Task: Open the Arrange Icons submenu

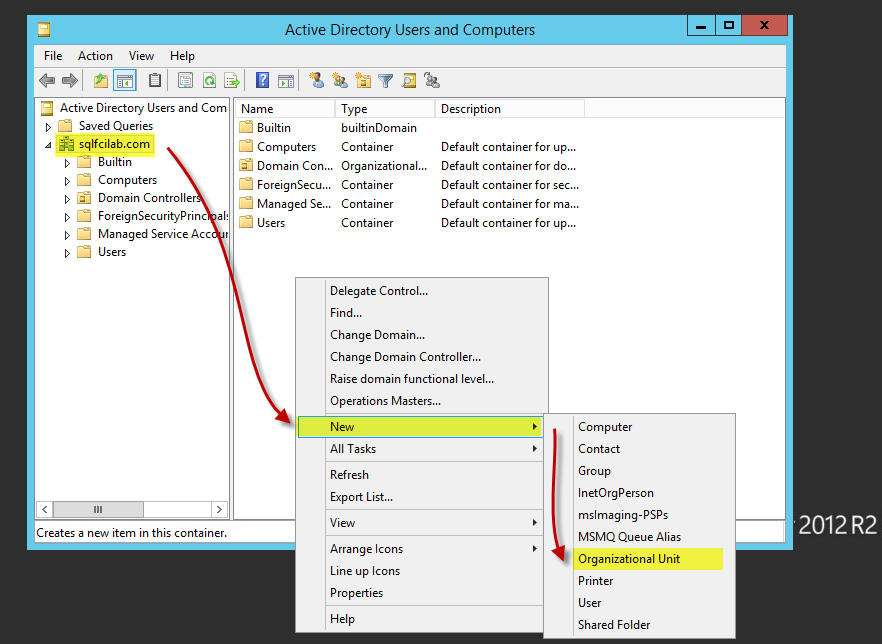Action: [420, 548]
